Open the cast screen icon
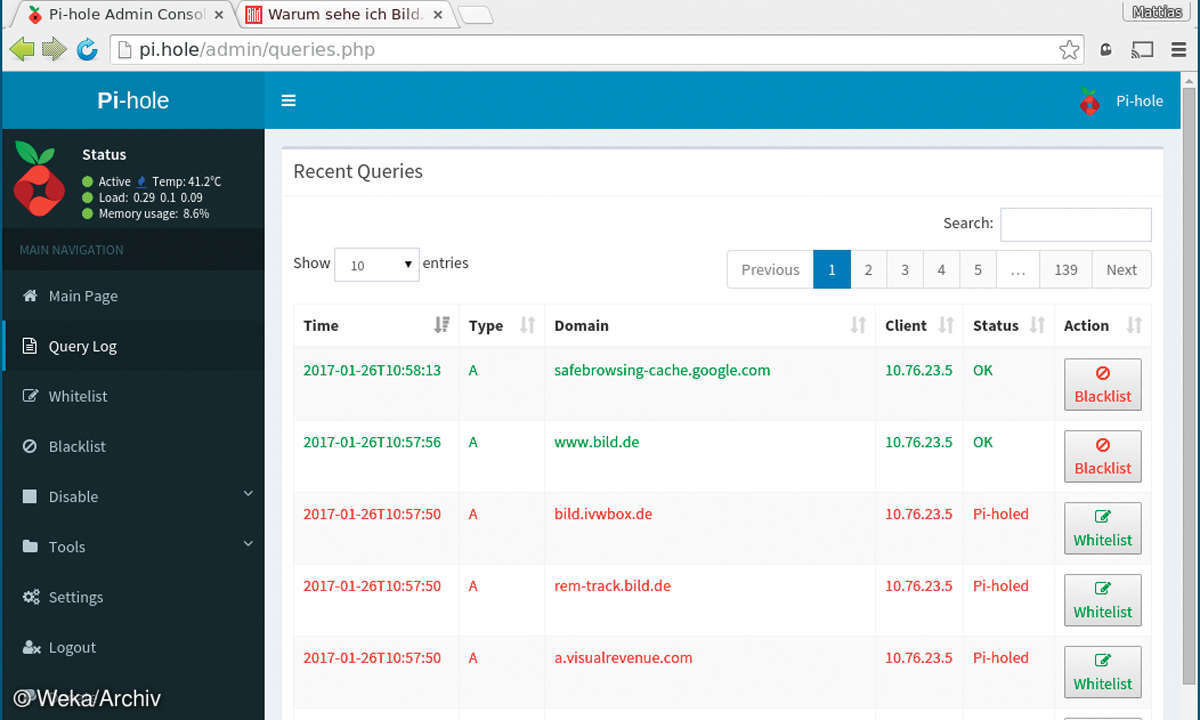 point(1142,49)
